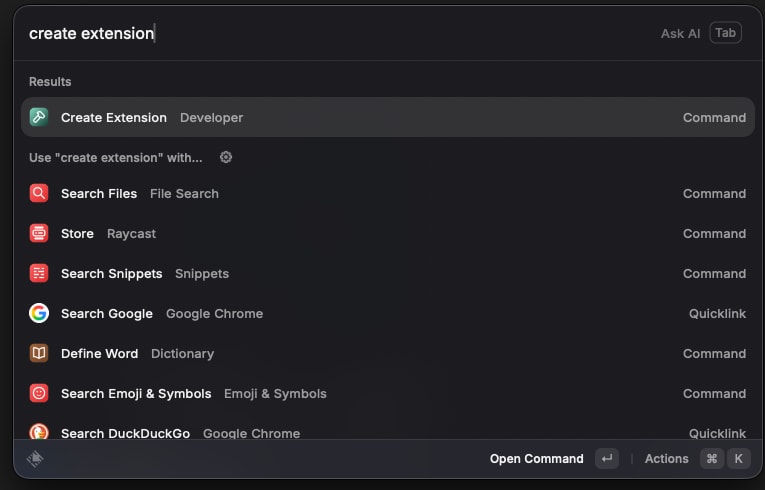Click 'Quicklink' label on Search Google row
The width and height of the screenshot is (765, 490).
[x=717, y=314]
